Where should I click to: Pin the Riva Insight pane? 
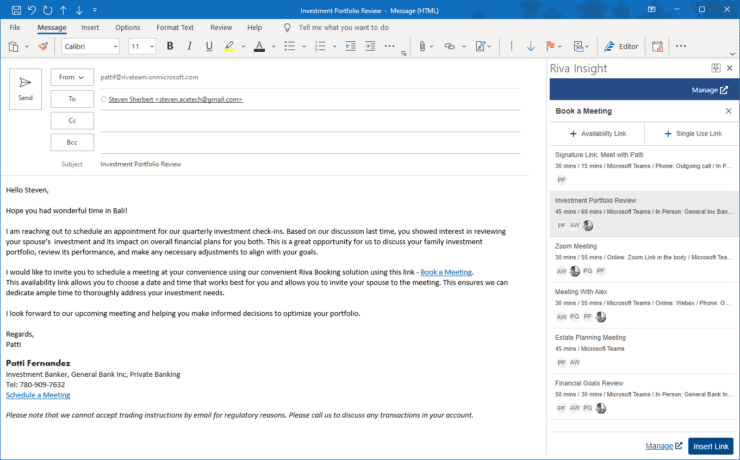716,68
